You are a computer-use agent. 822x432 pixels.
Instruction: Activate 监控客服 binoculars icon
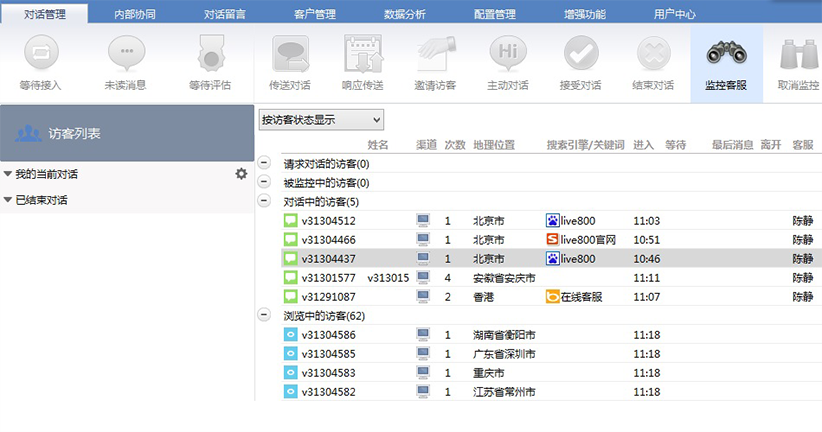click(726, 52)
